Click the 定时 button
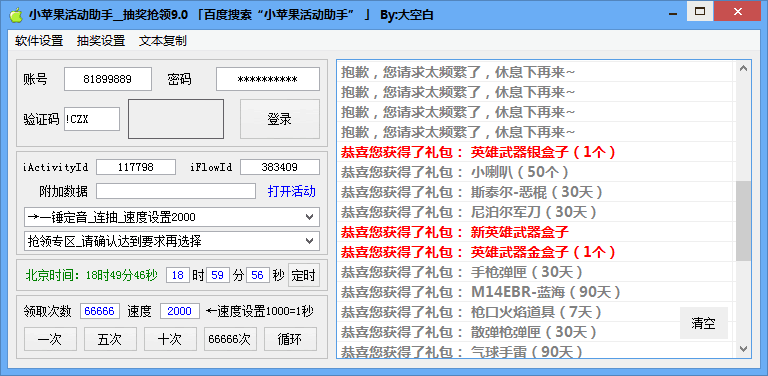This screenshot has width=768, height=376. click(x=304, y=275)
